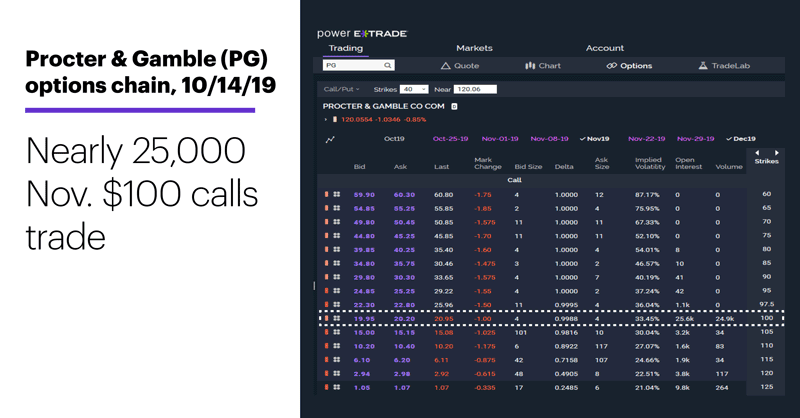Open the Chart candlestick icon

(x=530, y=66)
